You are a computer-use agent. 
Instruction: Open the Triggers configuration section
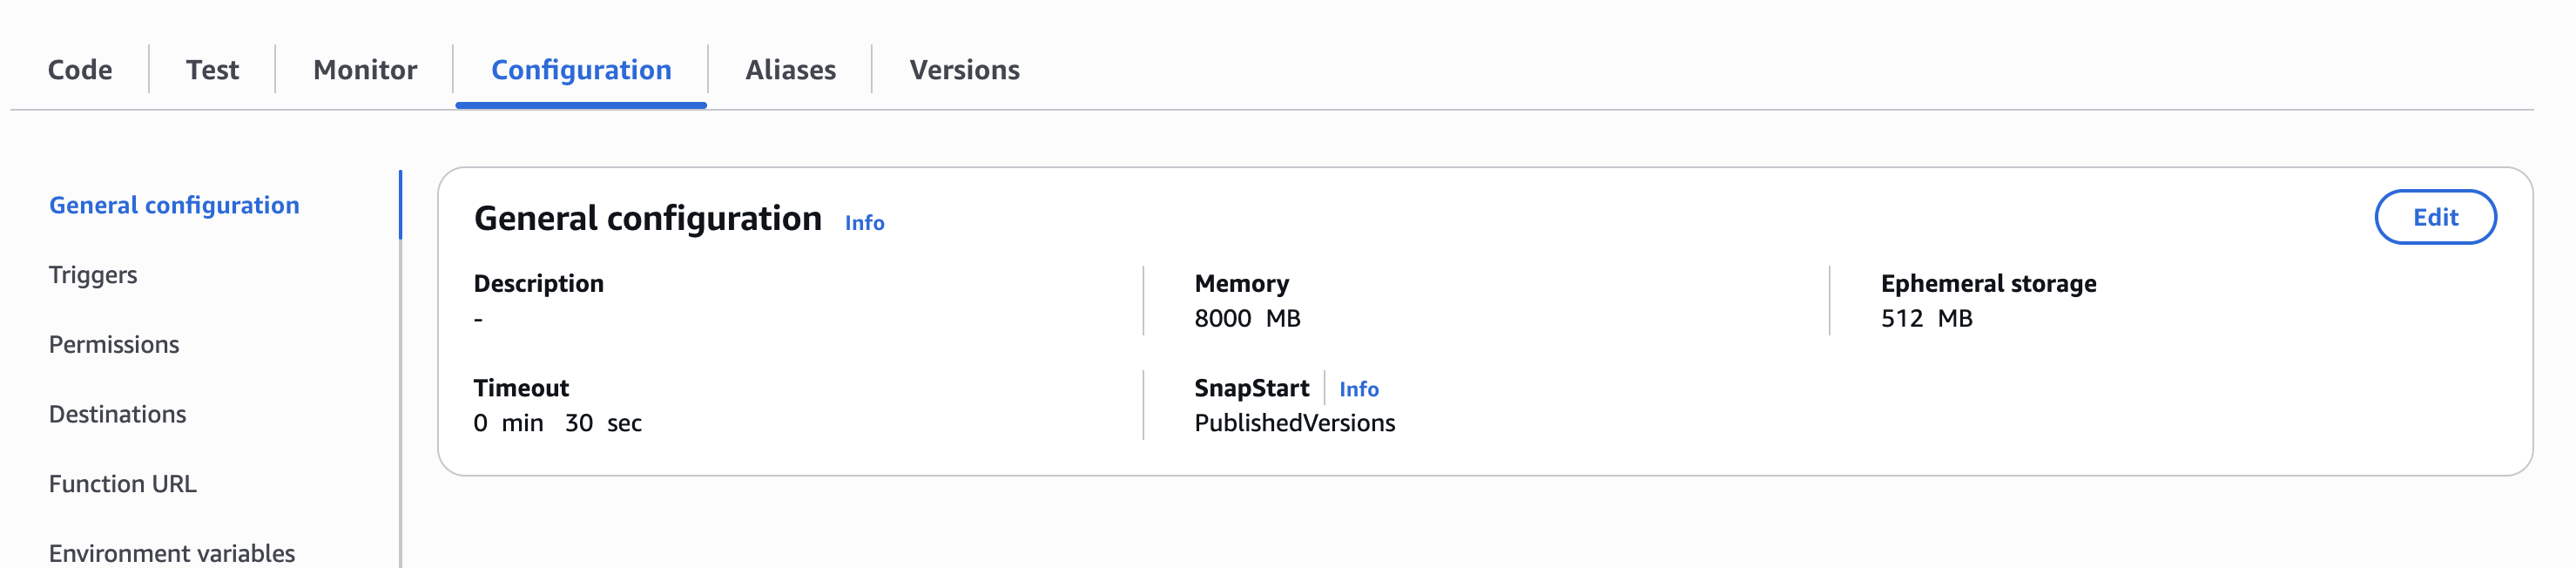pos(93,275)
